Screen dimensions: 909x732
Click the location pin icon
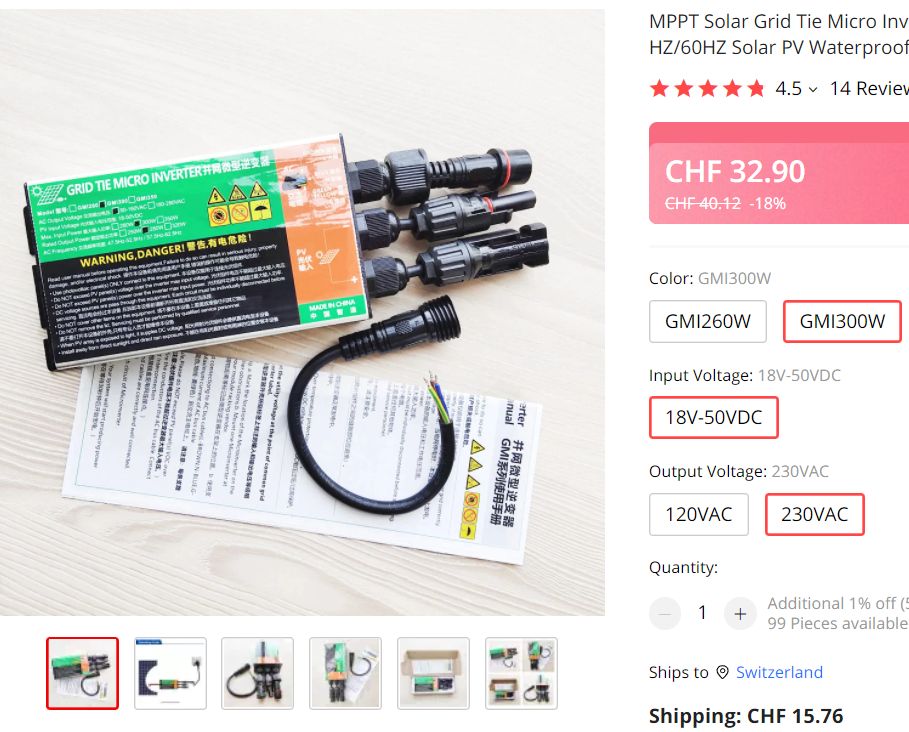tap(722, 672)
